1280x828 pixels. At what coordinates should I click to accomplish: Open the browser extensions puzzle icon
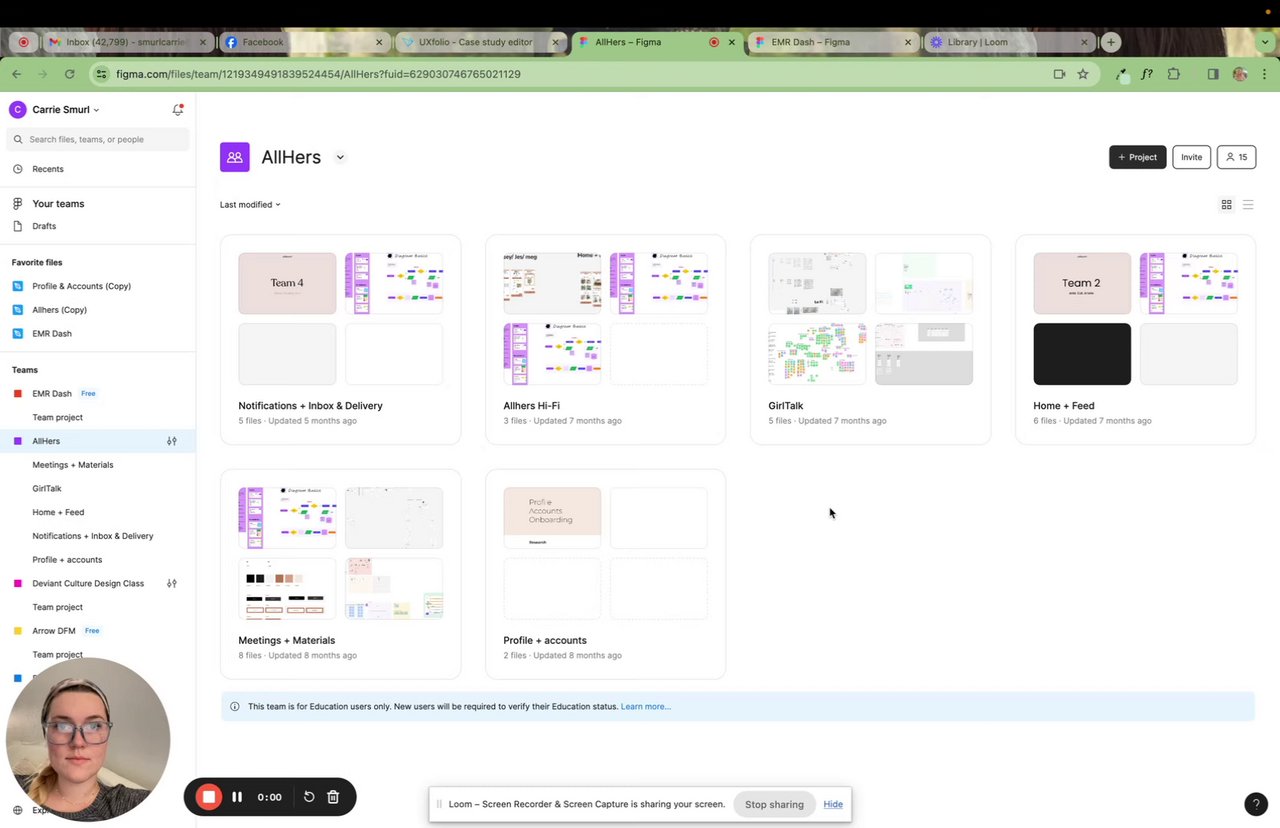tap(1174, 74)
